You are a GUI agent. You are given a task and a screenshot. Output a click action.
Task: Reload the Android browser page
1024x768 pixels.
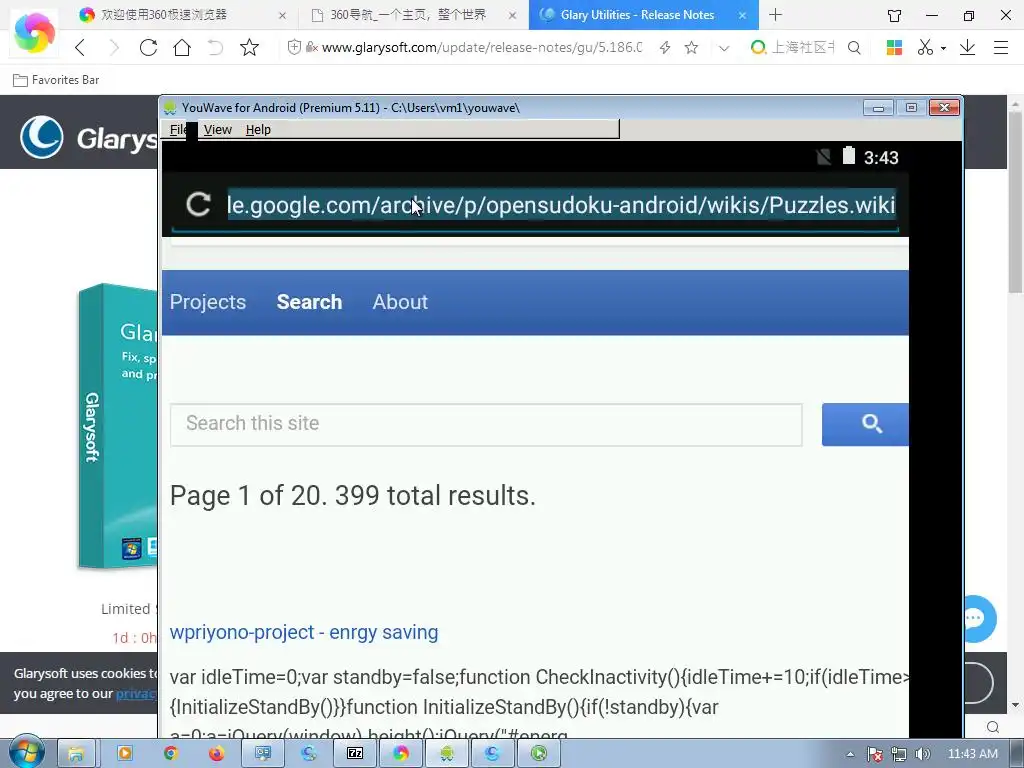click(198, 204)
